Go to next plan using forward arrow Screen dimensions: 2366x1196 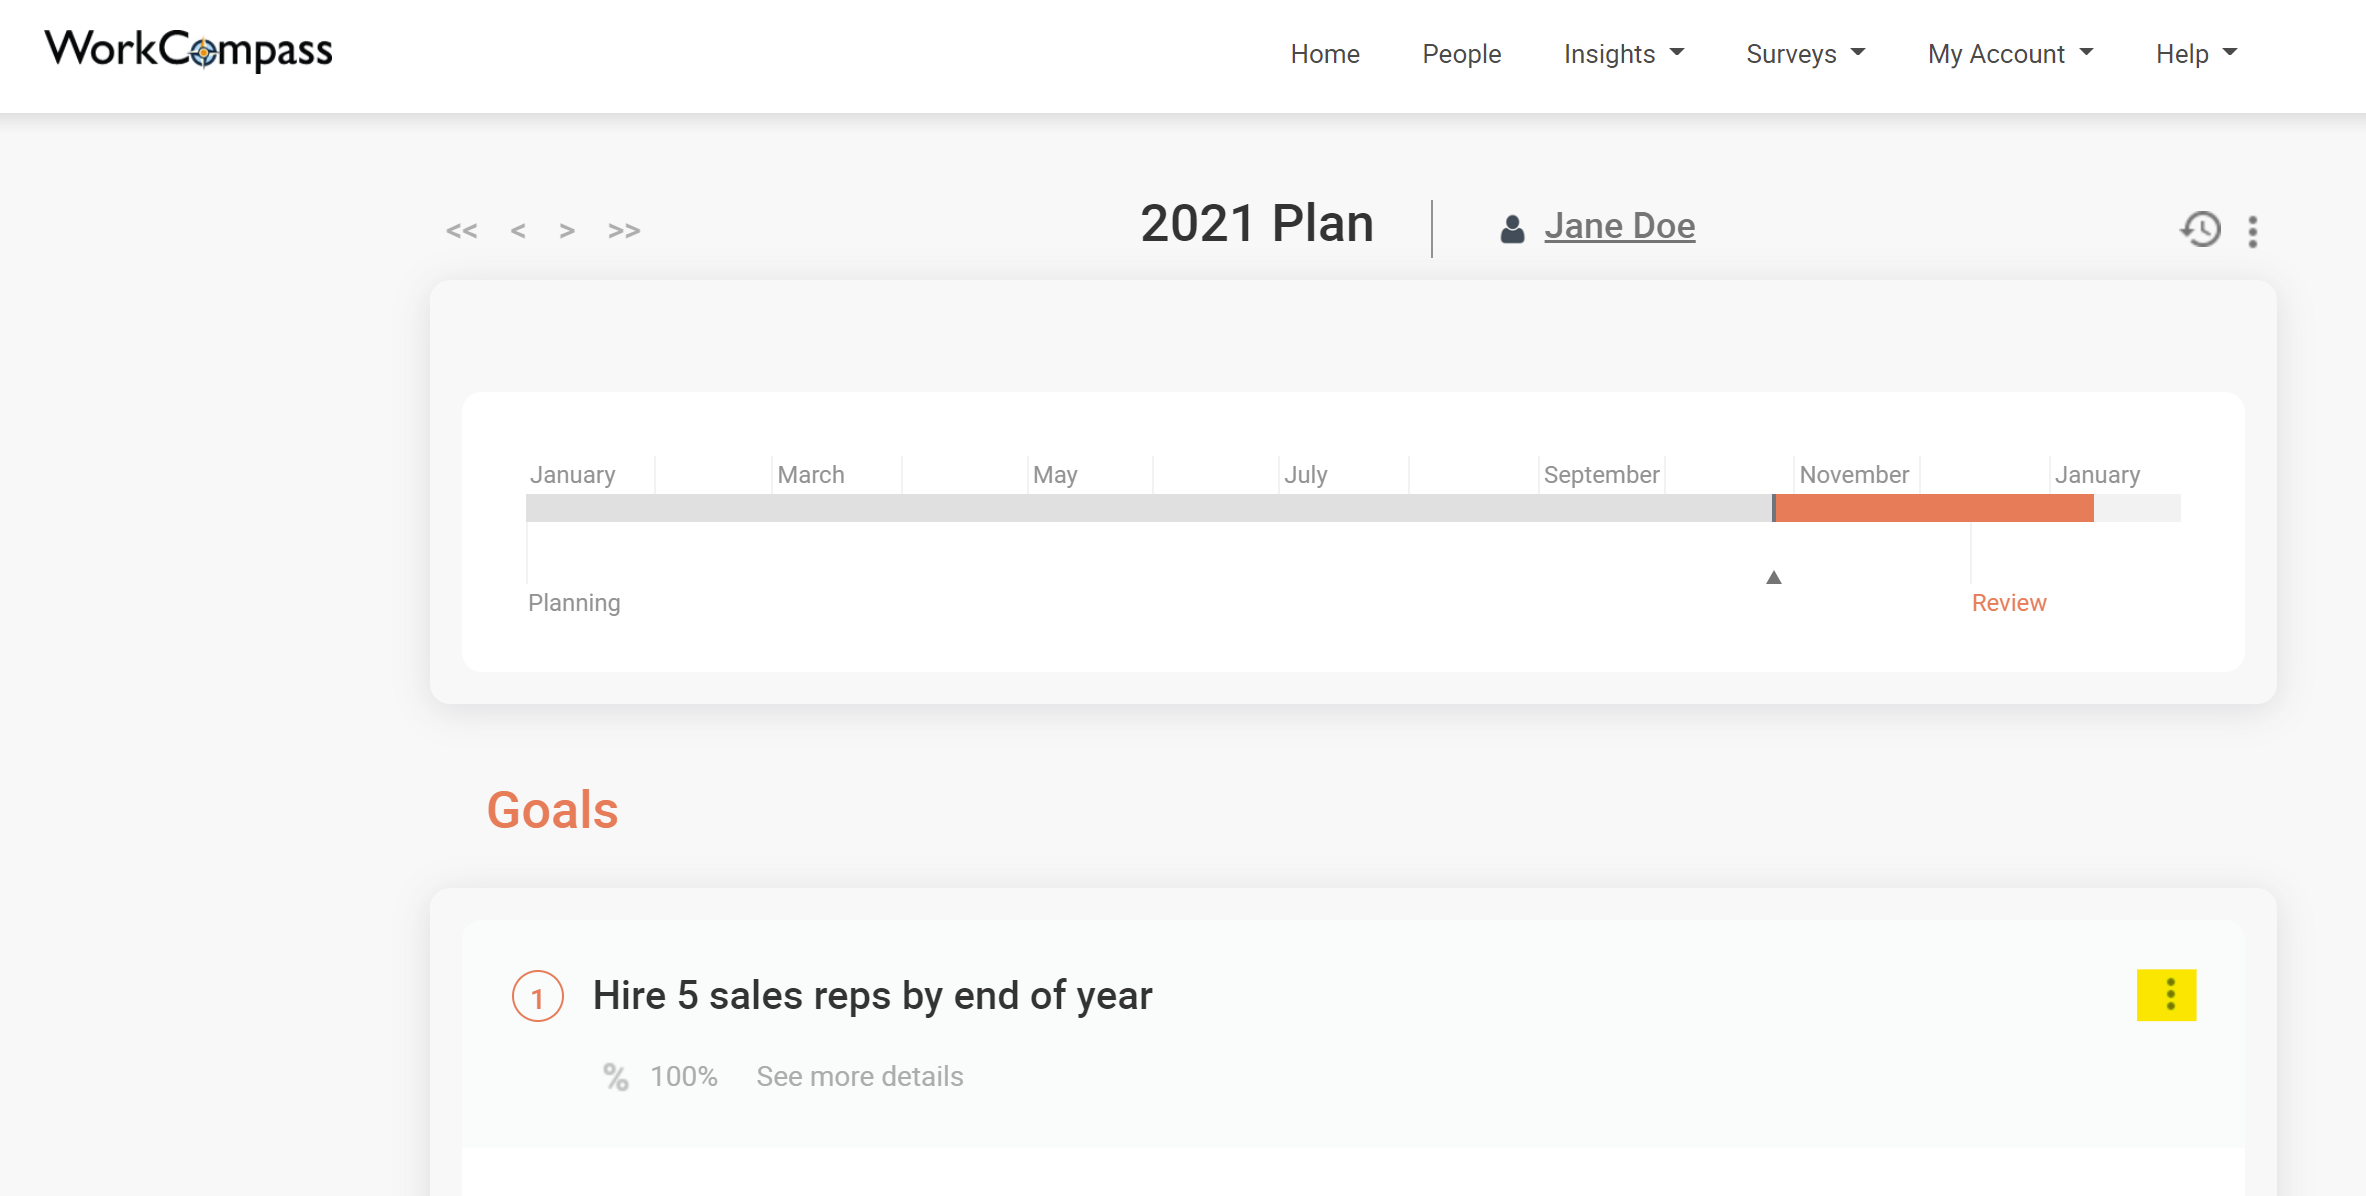click(567, 230)
